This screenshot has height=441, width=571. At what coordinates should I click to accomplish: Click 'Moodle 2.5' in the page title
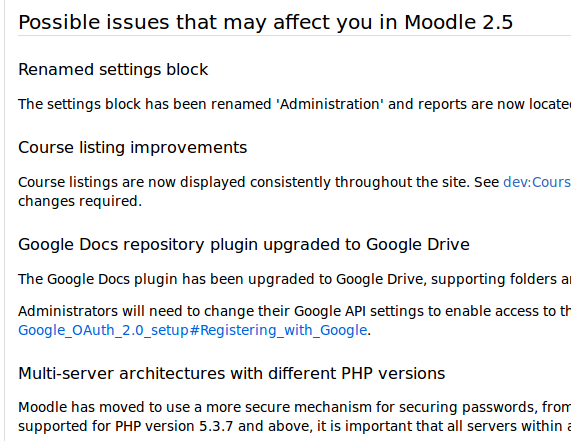pos(458,22)
